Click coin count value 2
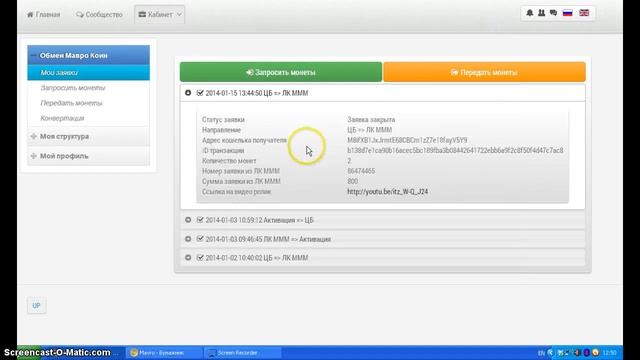 tap(349, 161)
